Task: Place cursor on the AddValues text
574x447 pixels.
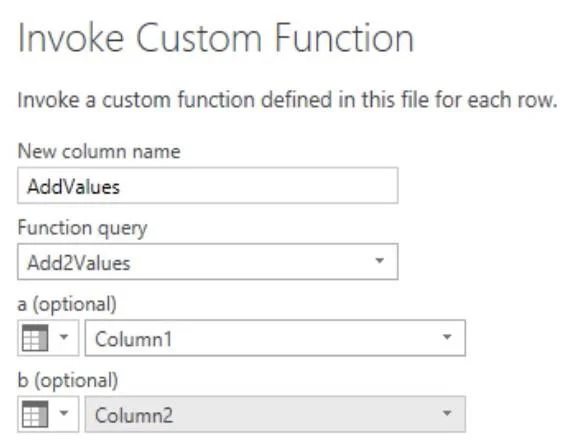Action: tap(74, 186)
